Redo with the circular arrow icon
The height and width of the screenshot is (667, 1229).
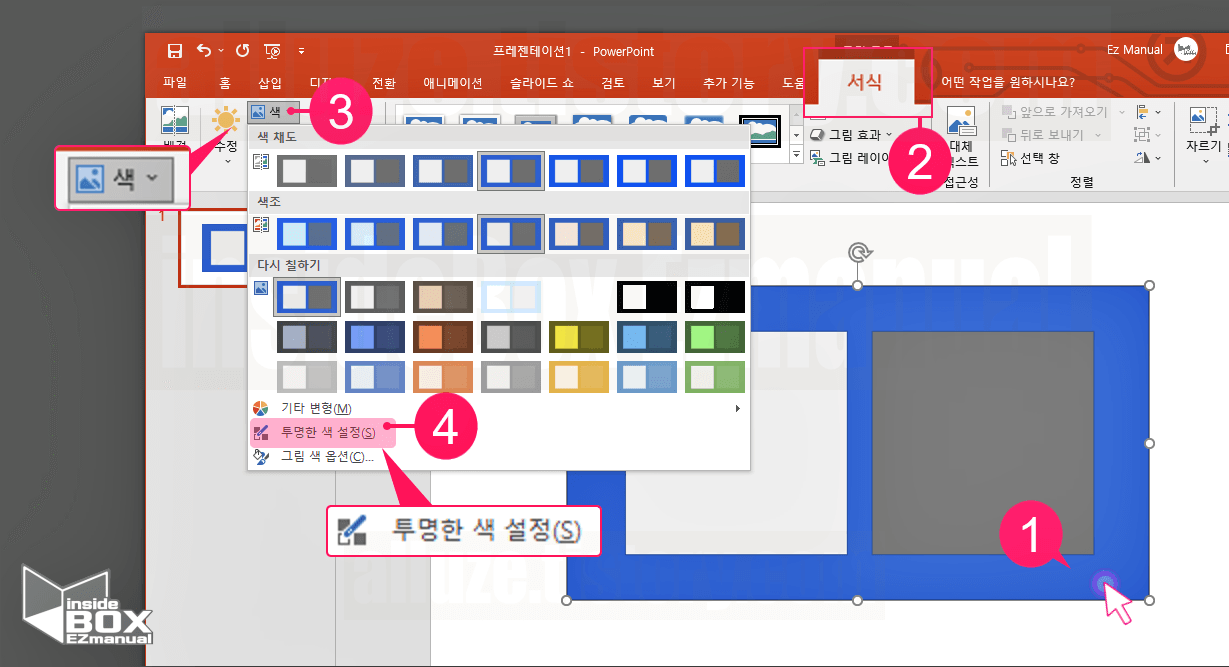pos(242,51)
